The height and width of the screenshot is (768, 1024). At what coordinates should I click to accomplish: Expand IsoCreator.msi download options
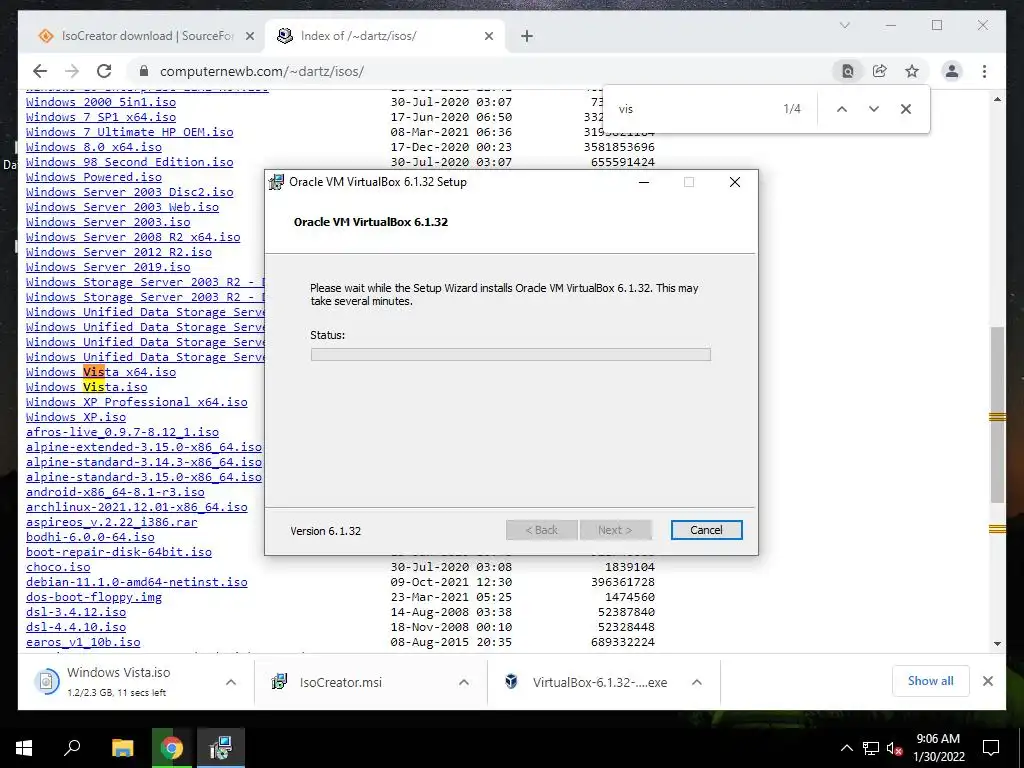point(464,682)
